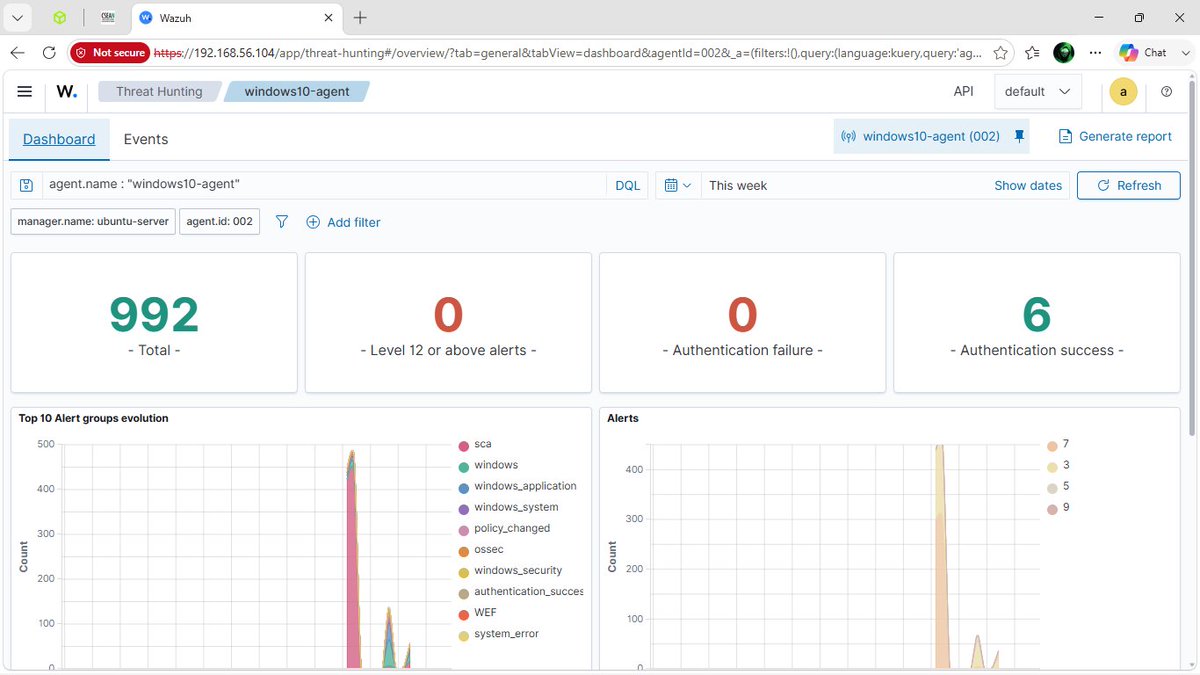1200x675 pixels.
Task: Go back with browser back arrow
Action: click(18, 52)
